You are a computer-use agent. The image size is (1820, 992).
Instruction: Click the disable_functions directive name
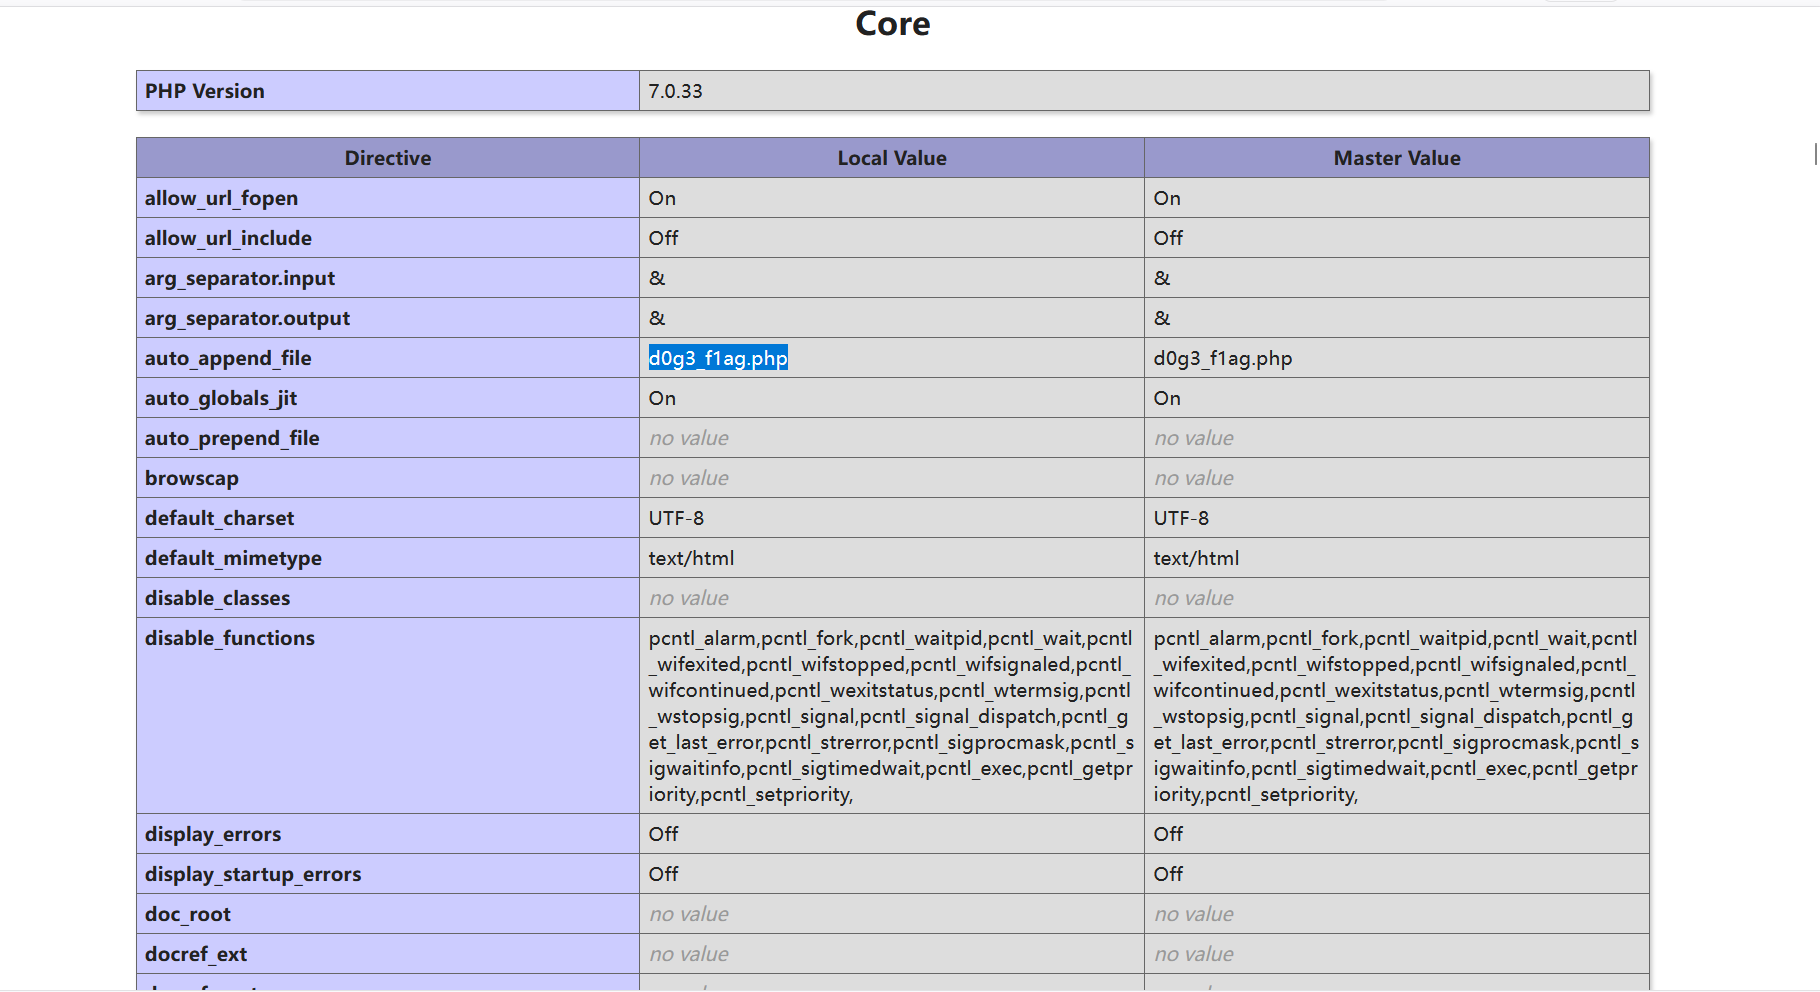pos(229,638)
